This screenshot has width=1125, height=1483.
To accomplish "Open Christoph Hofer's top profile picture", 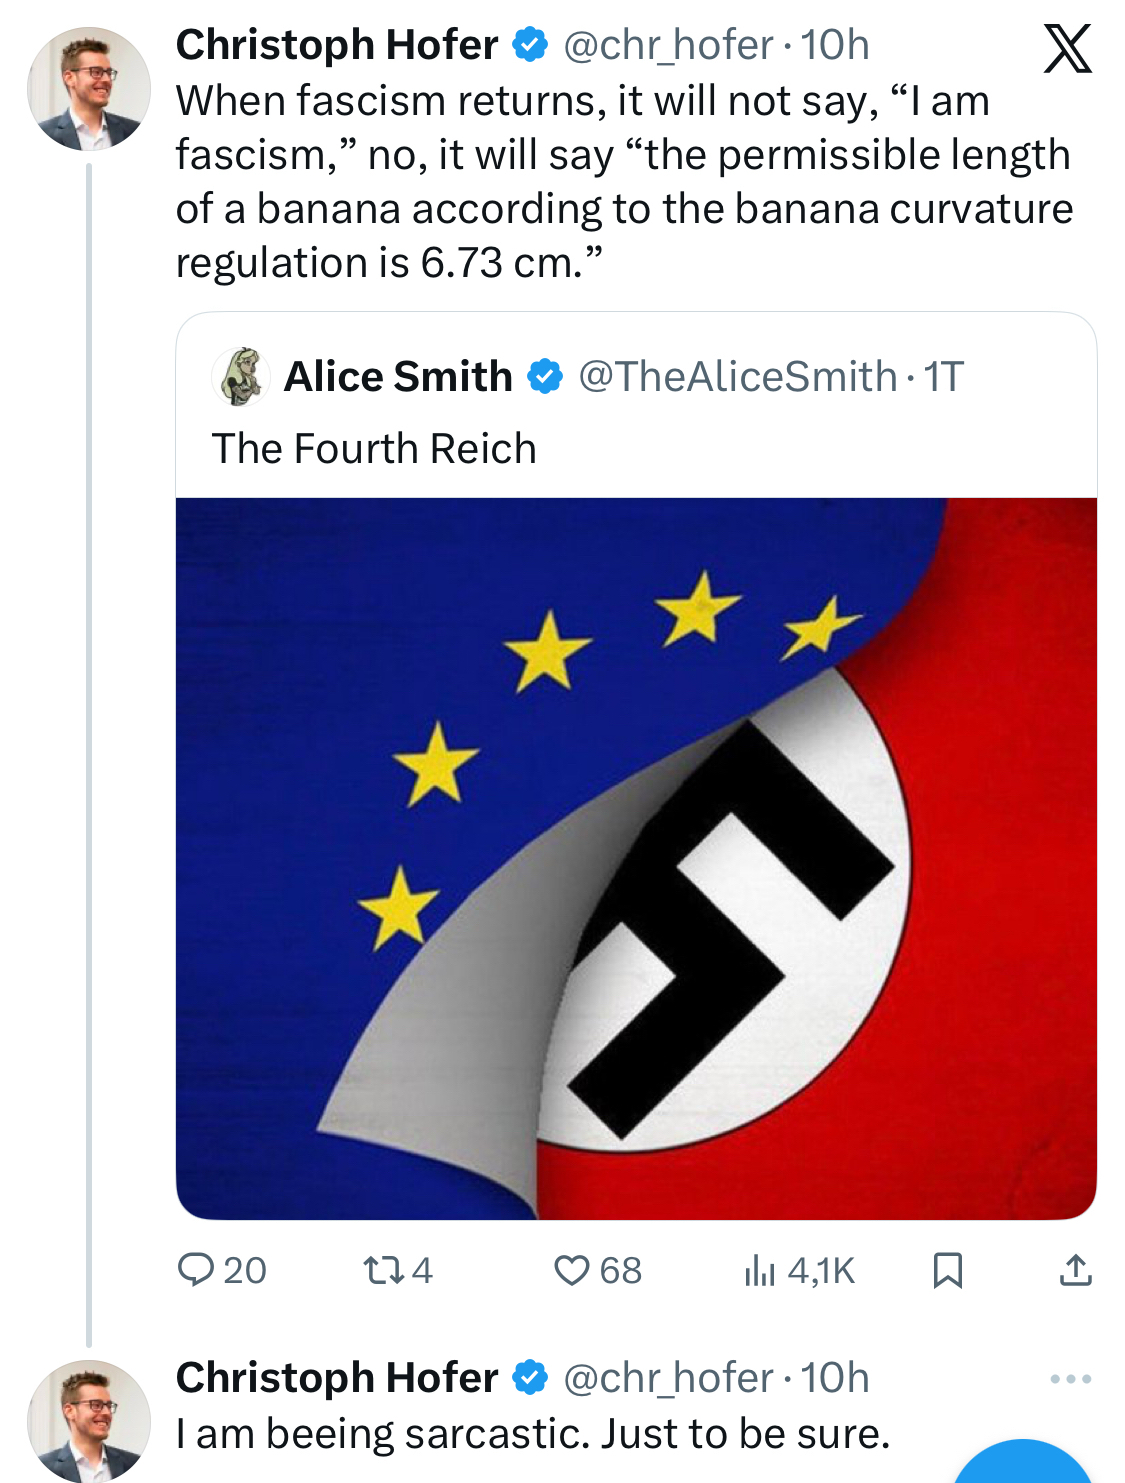I will (89, 89).
